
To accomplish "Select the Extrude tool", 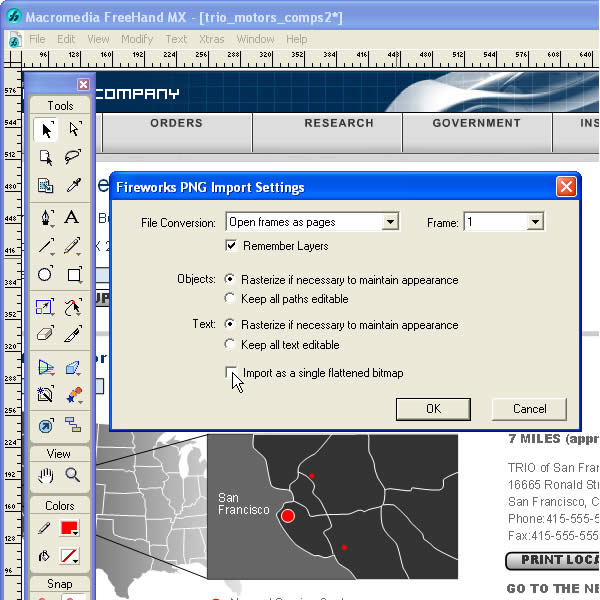I will click(x=73, y=367).
